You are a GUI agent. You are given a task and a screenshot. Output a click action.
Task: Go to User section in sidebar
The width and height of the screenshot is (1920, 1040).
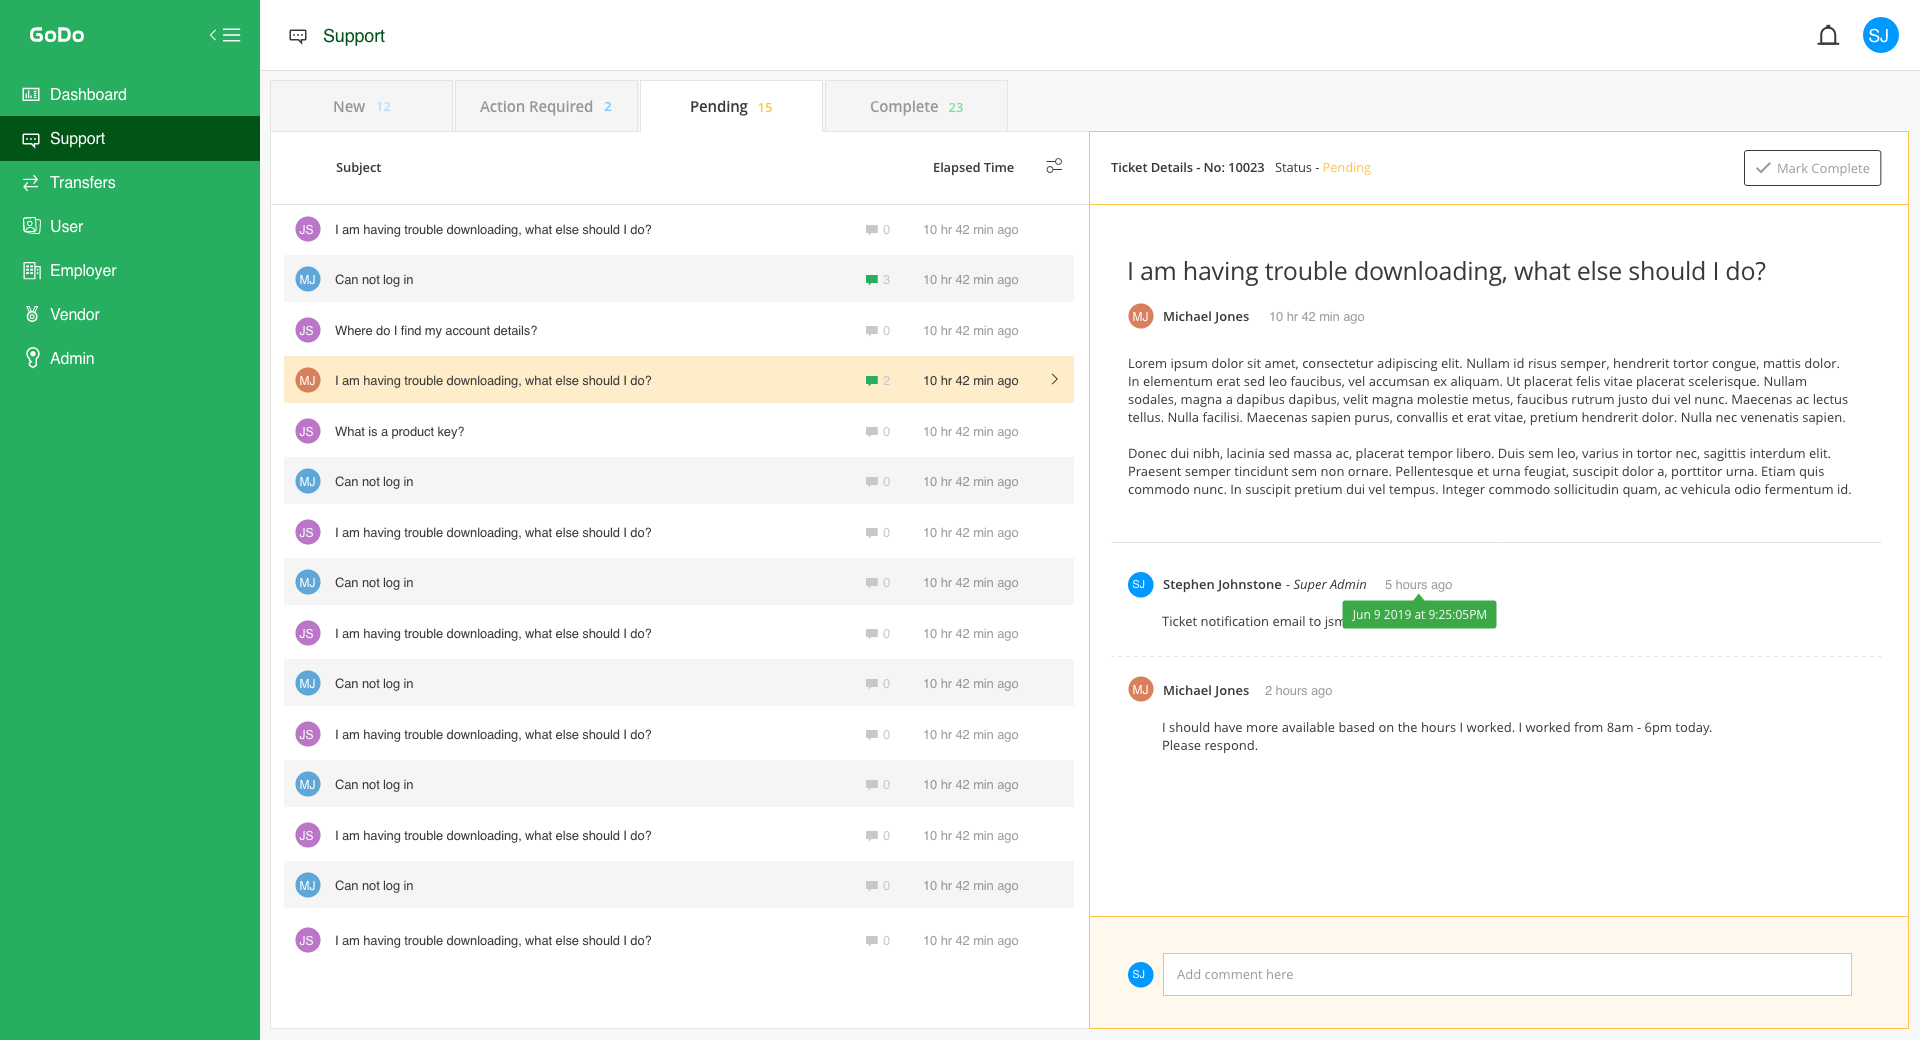pyautogui.click(x=66, y=226)
